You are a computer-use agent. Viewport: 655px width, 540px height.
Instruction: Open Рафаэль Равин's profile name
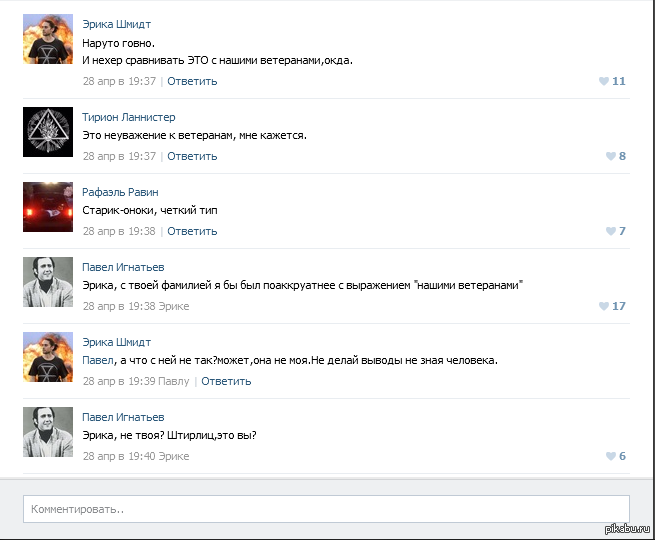point(120,192)
